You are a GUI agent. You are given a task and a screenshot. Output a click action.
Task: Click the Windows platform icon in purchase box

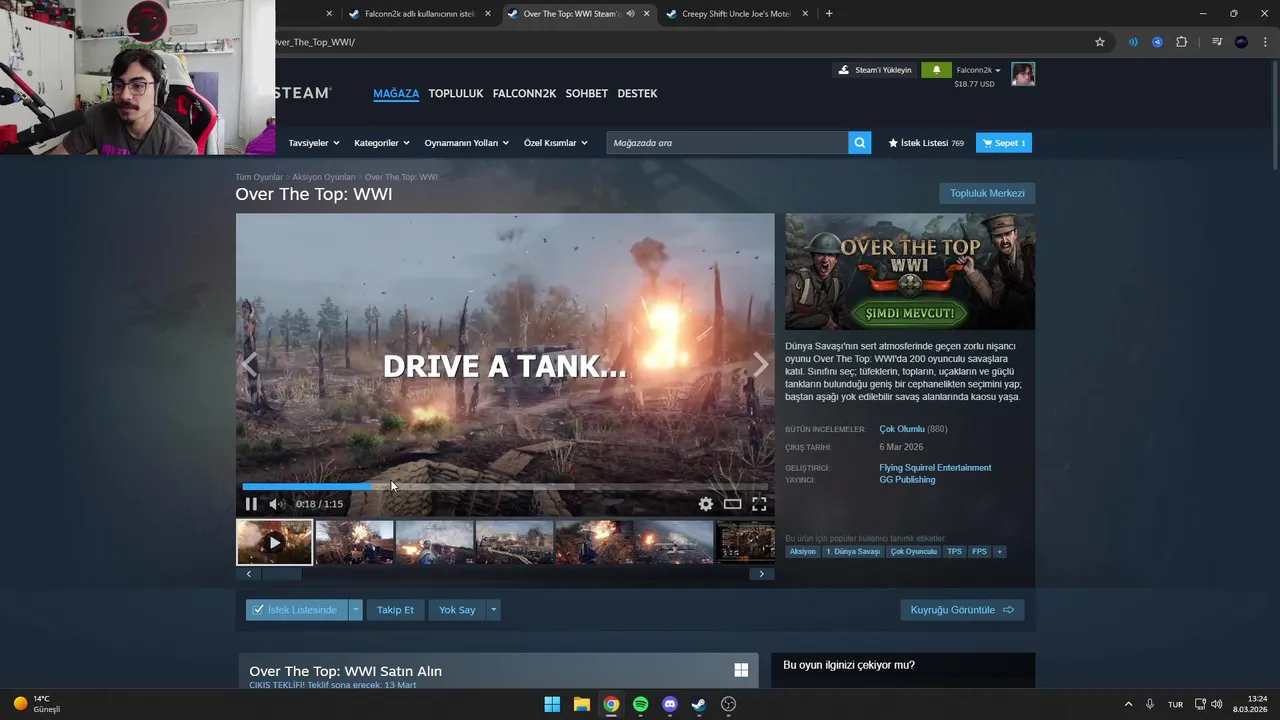click(x=741, y=670)
